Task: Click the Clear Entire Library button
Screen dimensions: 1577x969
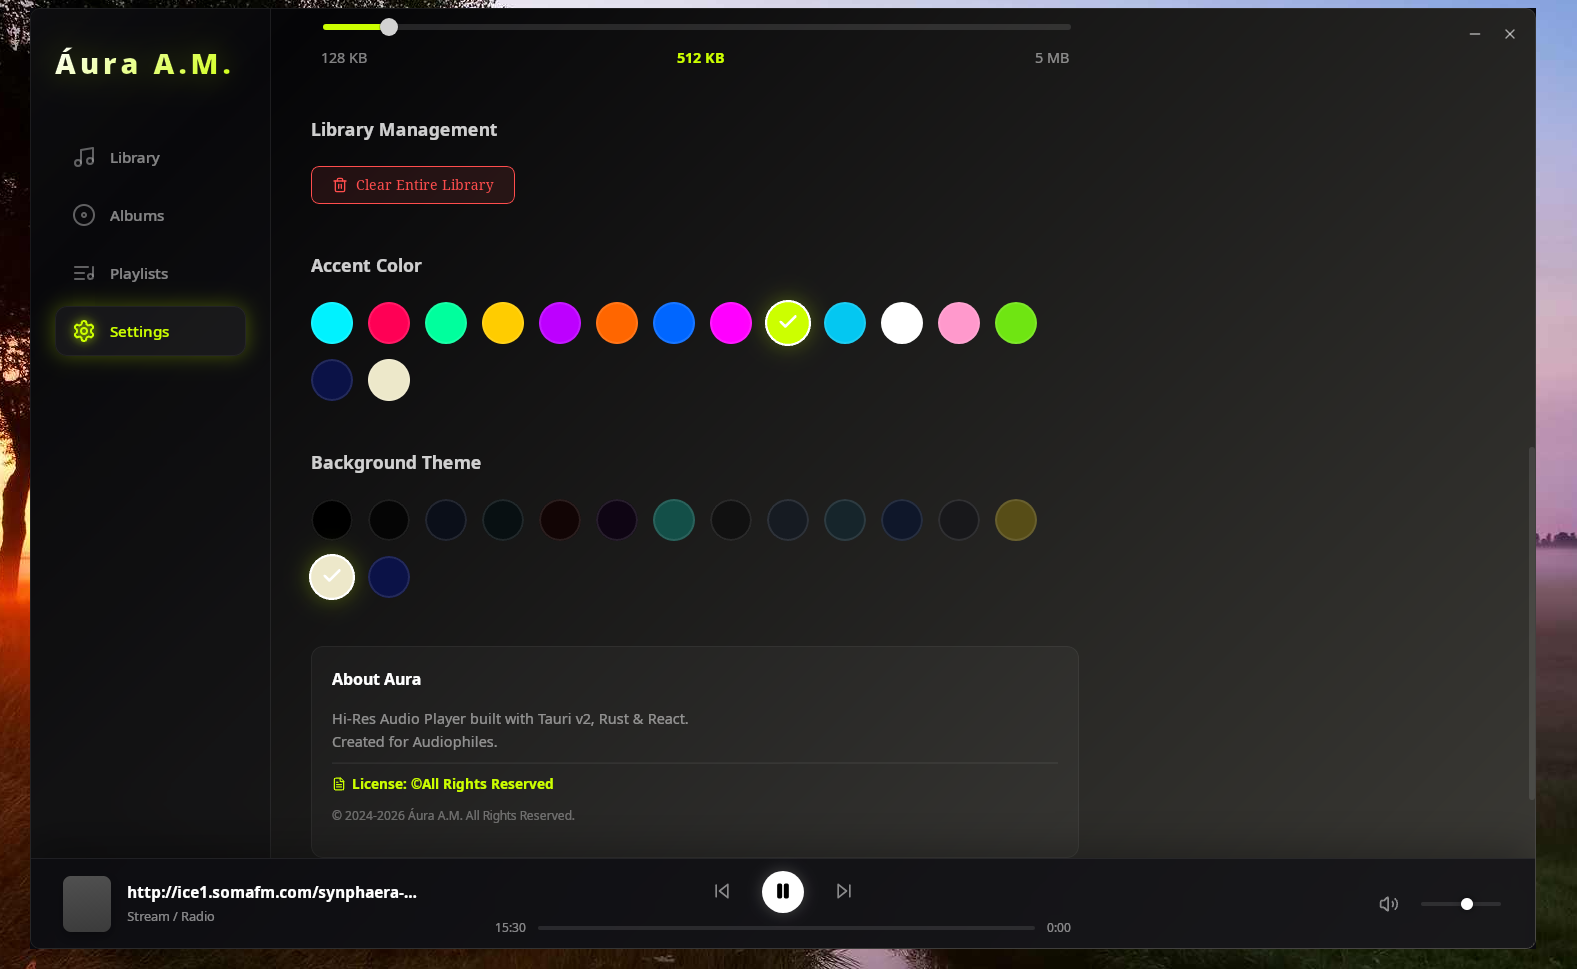Action: click(x=413, y=185)
